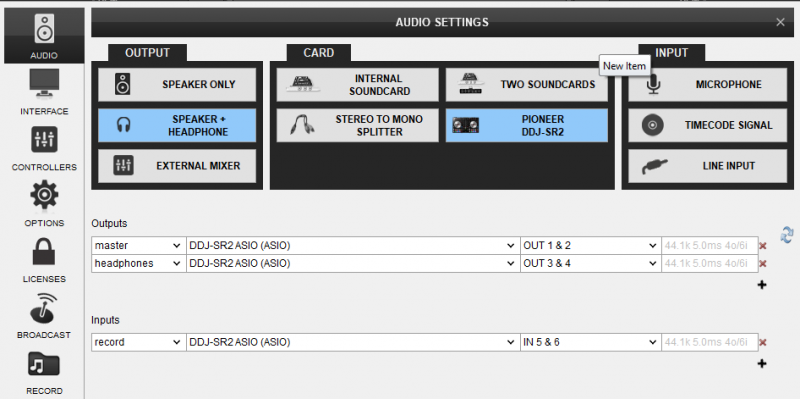Remove the master output row
Image resolution: width=800 pixels, height=399 pixels.
763,246
